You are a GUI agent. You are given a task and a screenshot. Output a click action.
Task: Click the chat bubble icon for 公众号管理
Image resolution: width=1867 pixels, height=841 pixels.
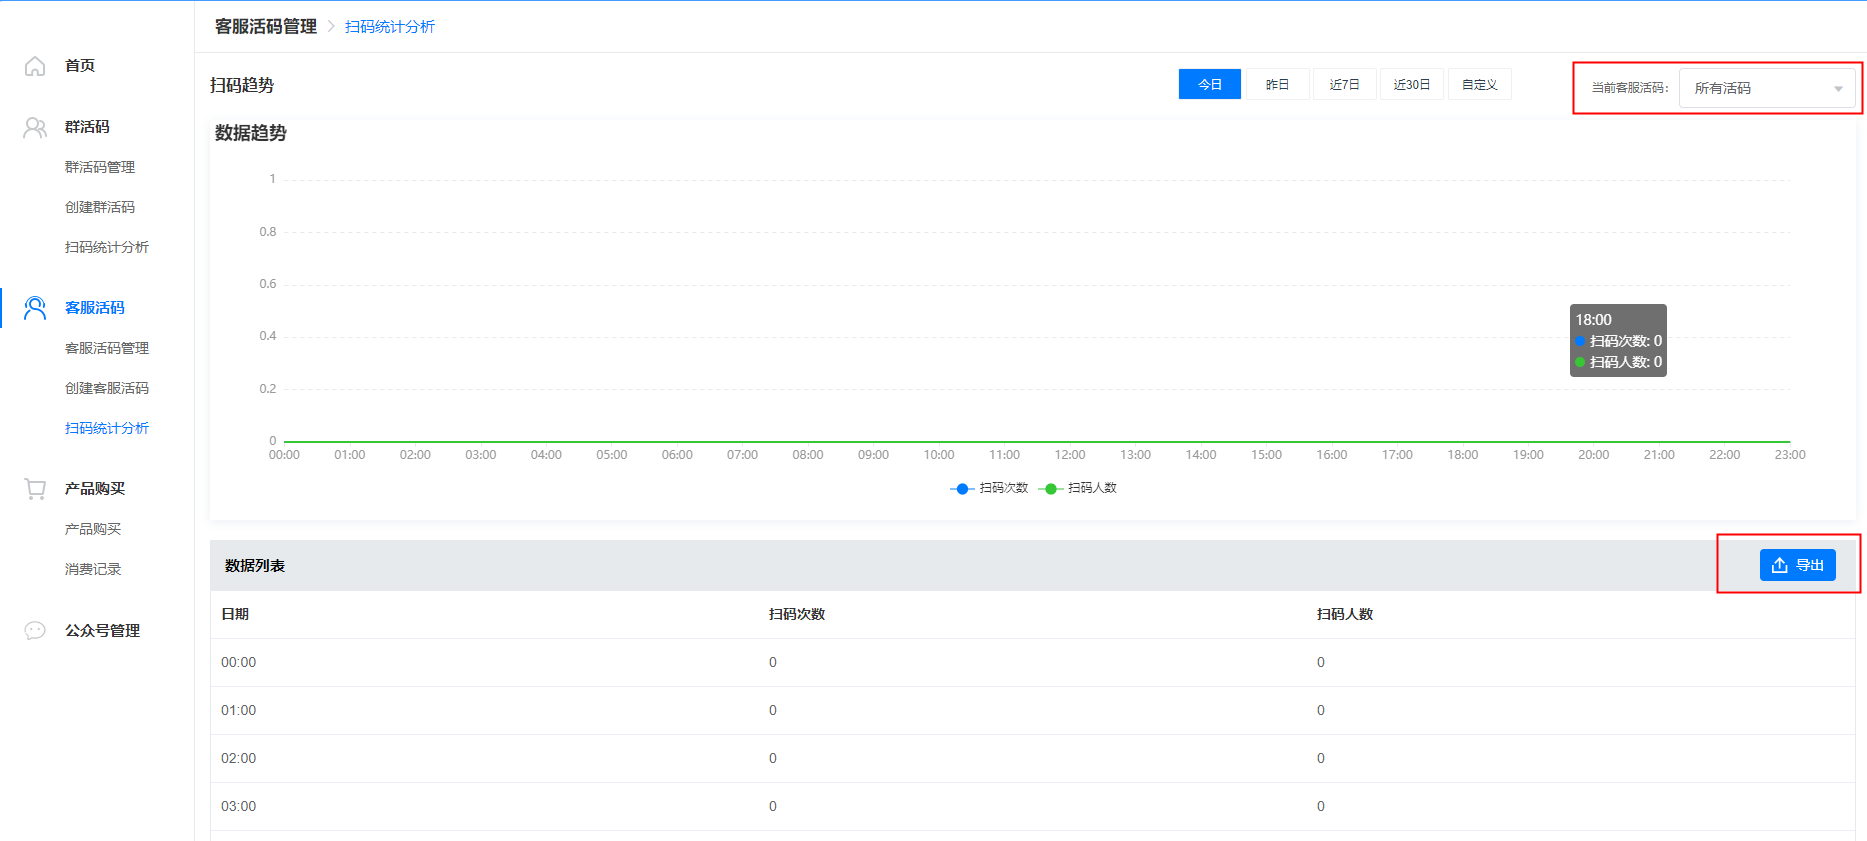35,630
